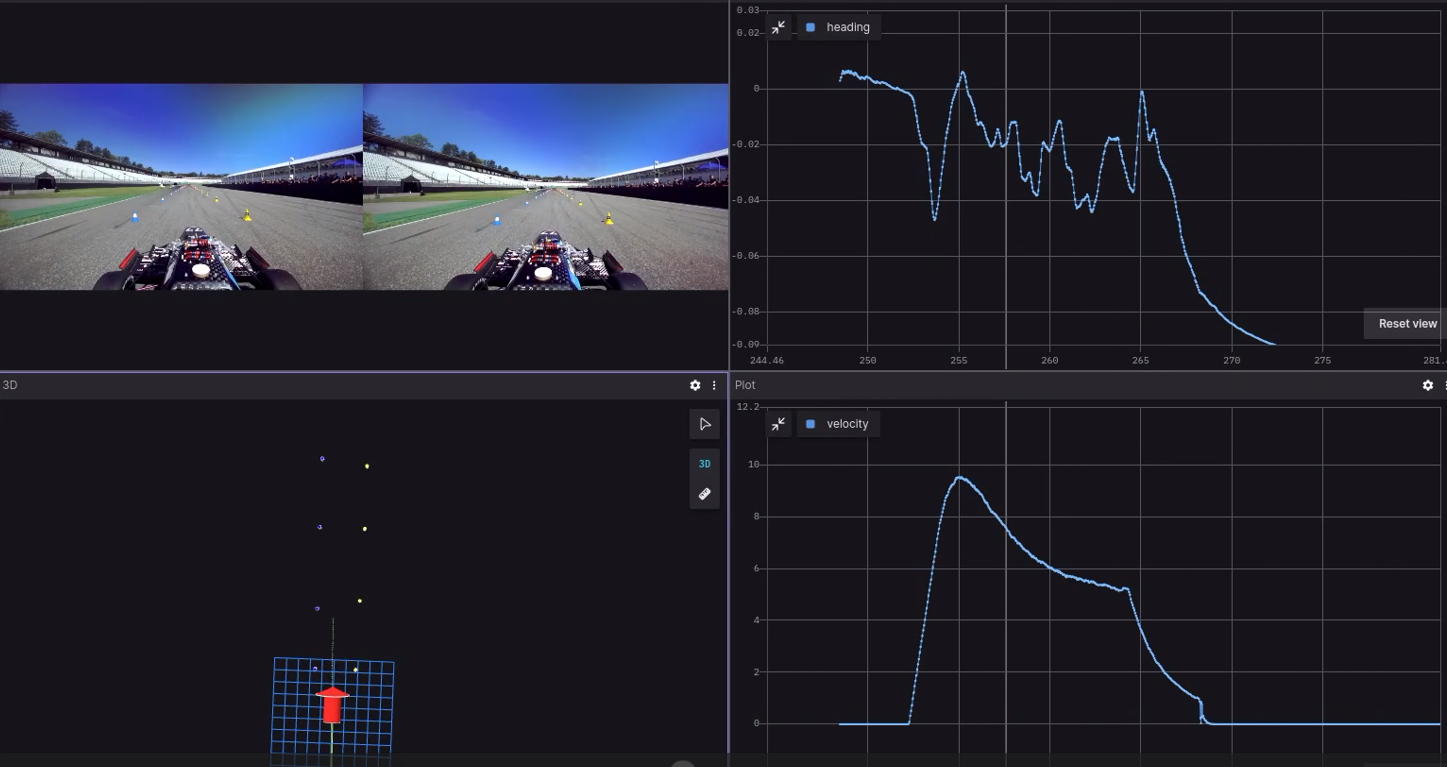The height and width of the screenshot is (767, 1447).
Task: Select the 3D panel title tab
Action: click(8, 385)
